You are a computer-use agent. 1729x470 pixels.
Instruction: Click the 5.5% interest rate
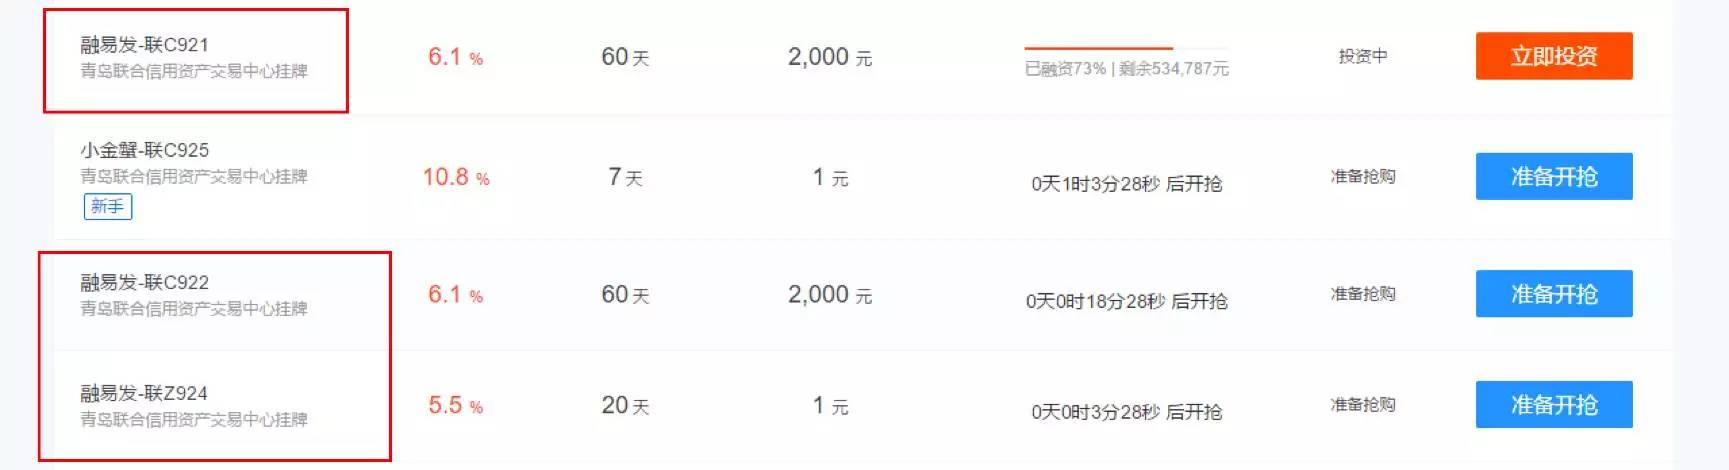pyautogui.click(x=455, y=406)
